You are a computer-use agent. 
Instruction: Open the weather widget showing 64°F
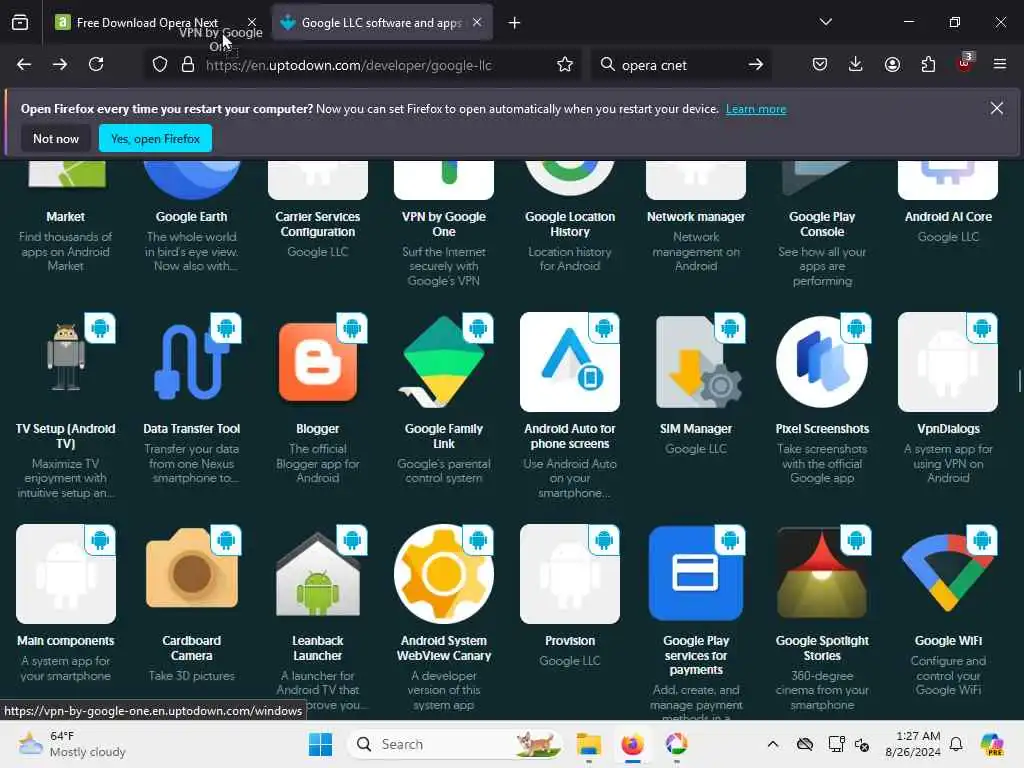point(72,744)
